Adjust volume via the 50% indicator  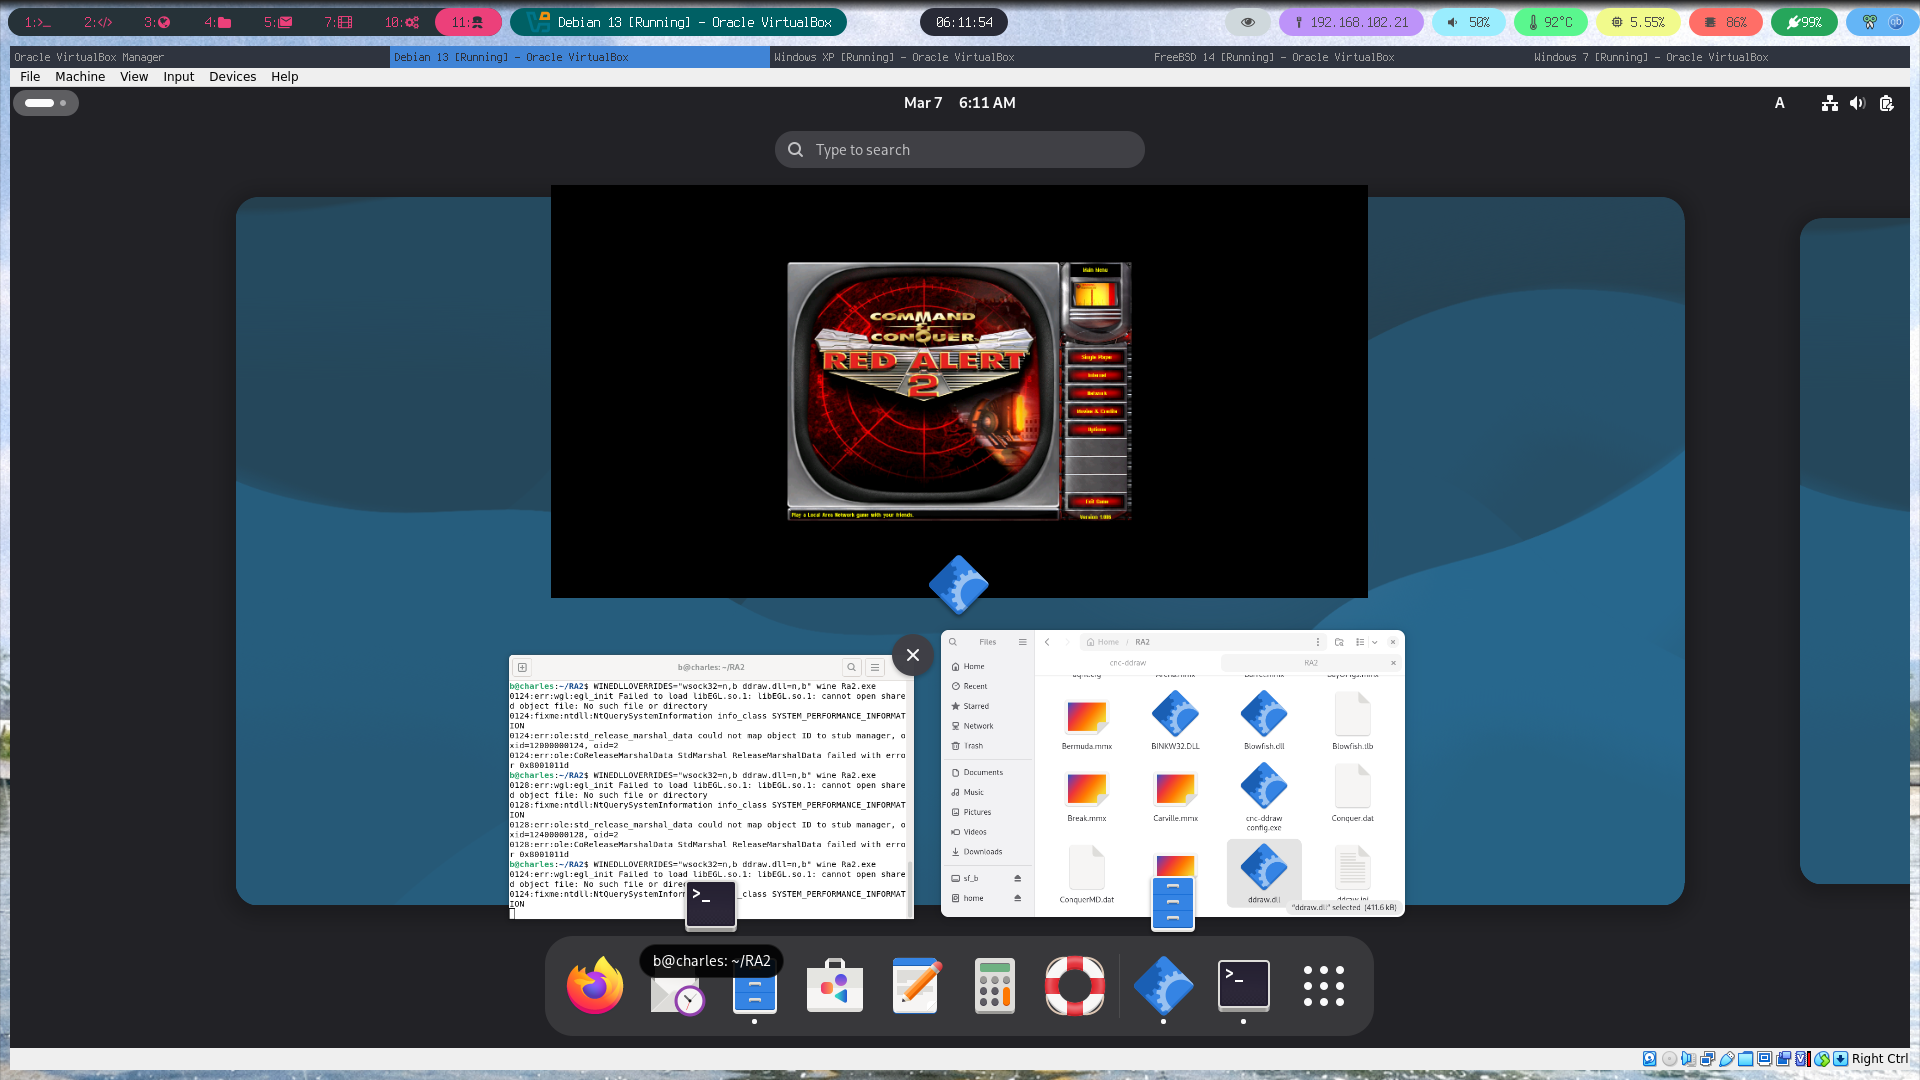coord(1468,21)
